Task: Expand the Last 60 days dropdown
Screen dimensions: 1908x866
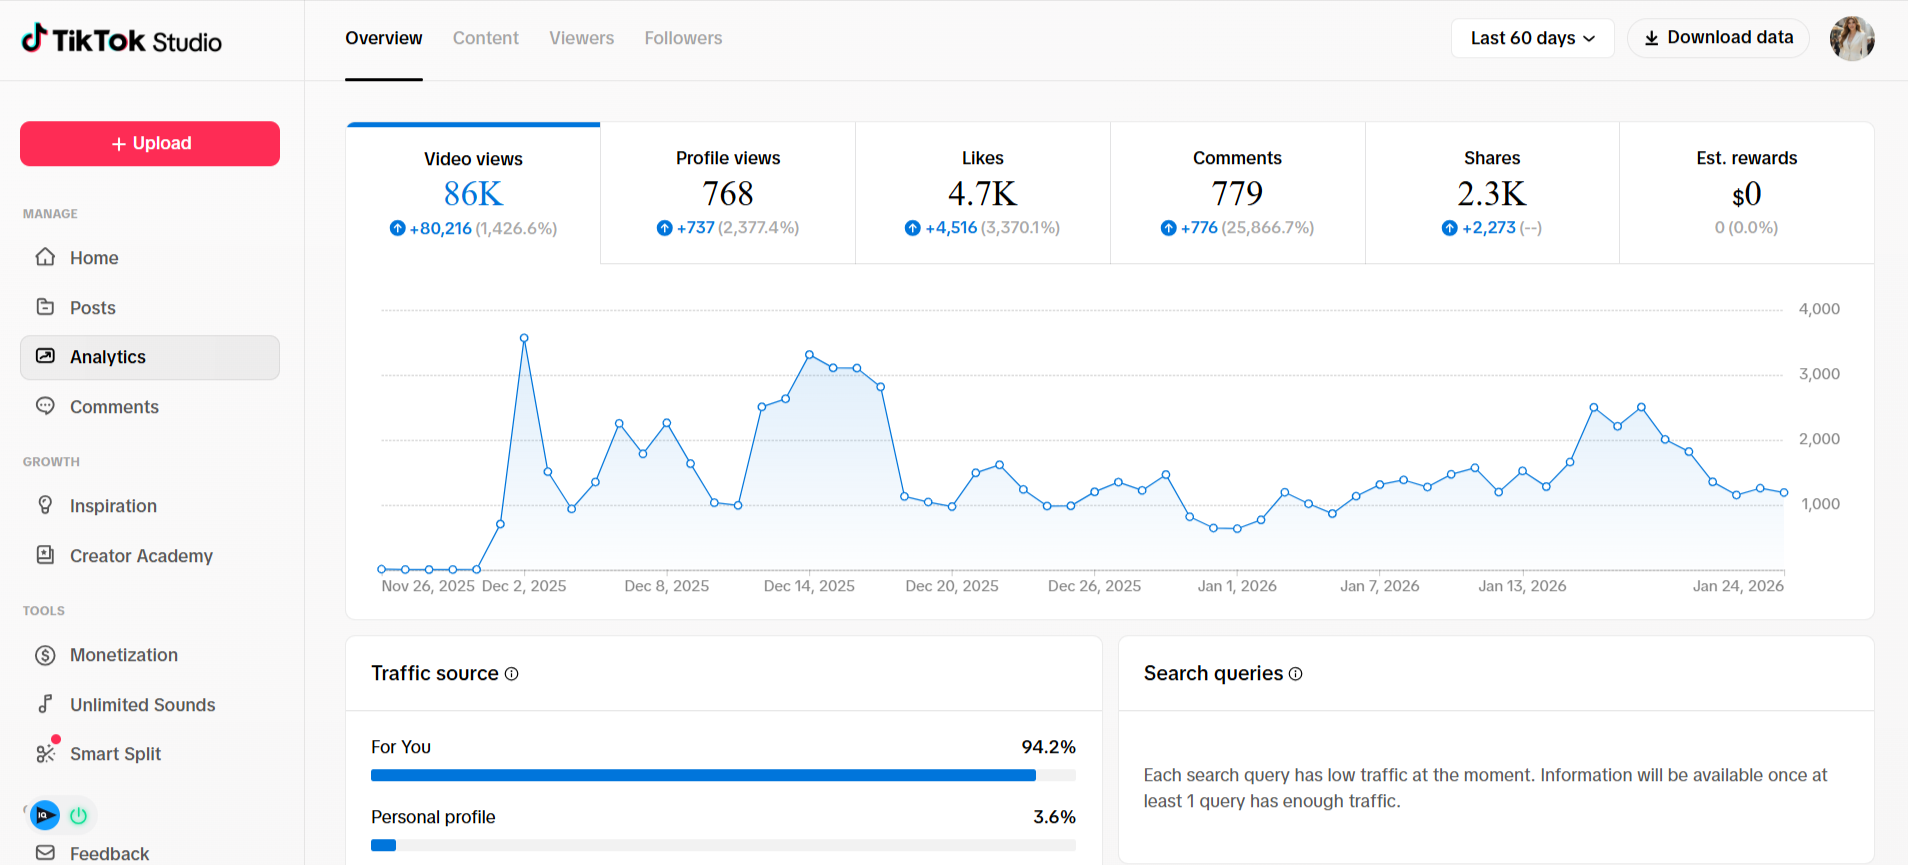Action: pos(1532,38)
